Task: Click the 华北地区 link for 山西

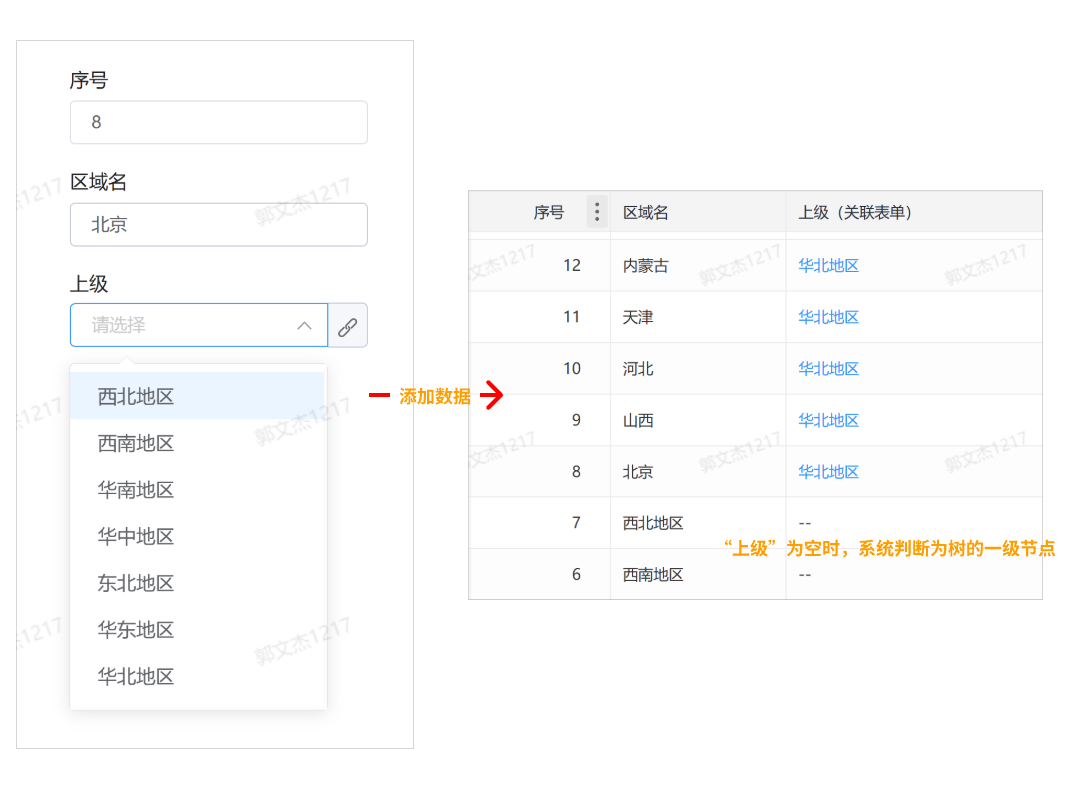Action: [x=828, y=420]
